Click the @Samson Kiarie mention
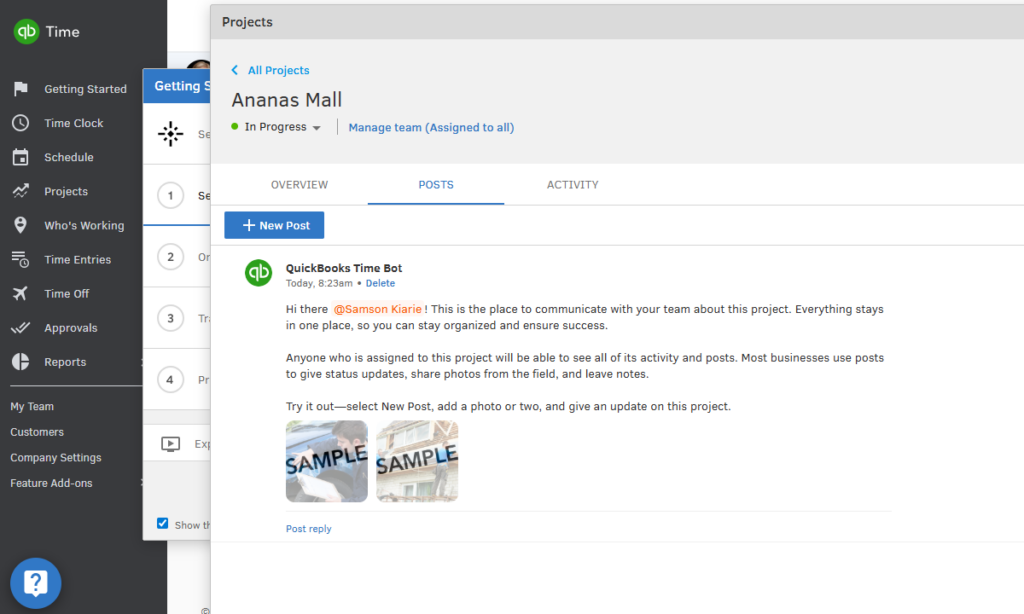The image size is (1024, 614). tap(377, 309)
